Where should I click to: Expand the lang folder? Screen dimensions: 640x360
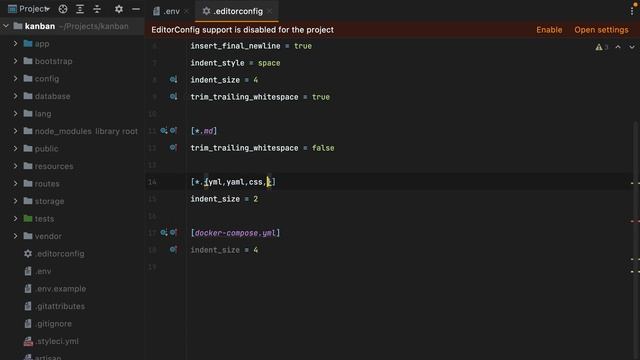[16, 114]
